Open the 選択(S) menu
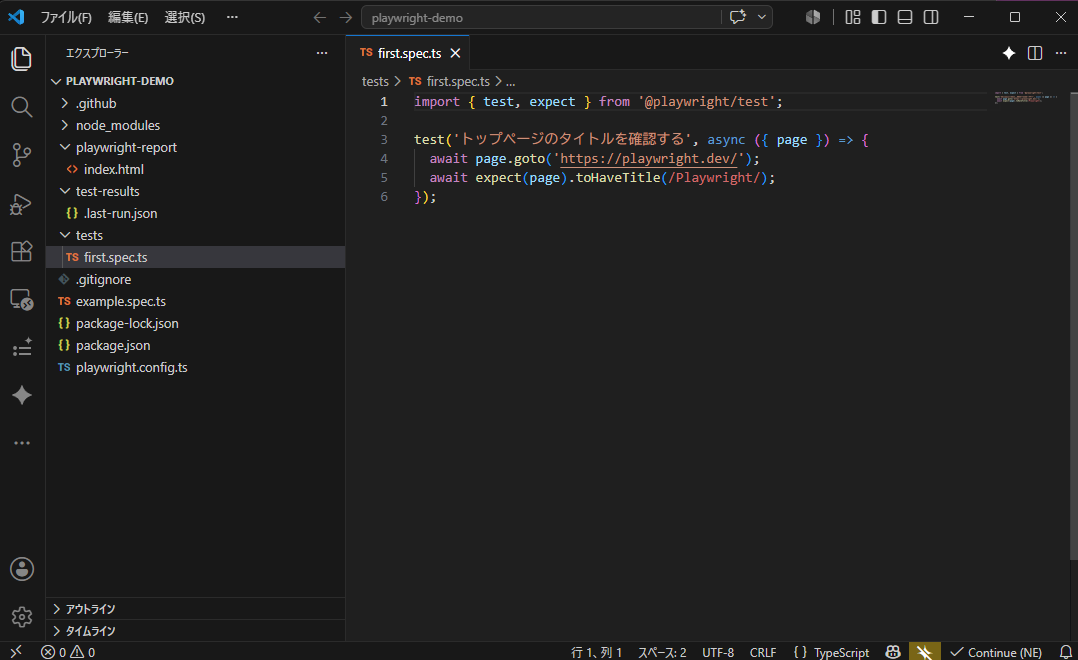Screen dimensions: 1078x660 click(x=185, y=17)
